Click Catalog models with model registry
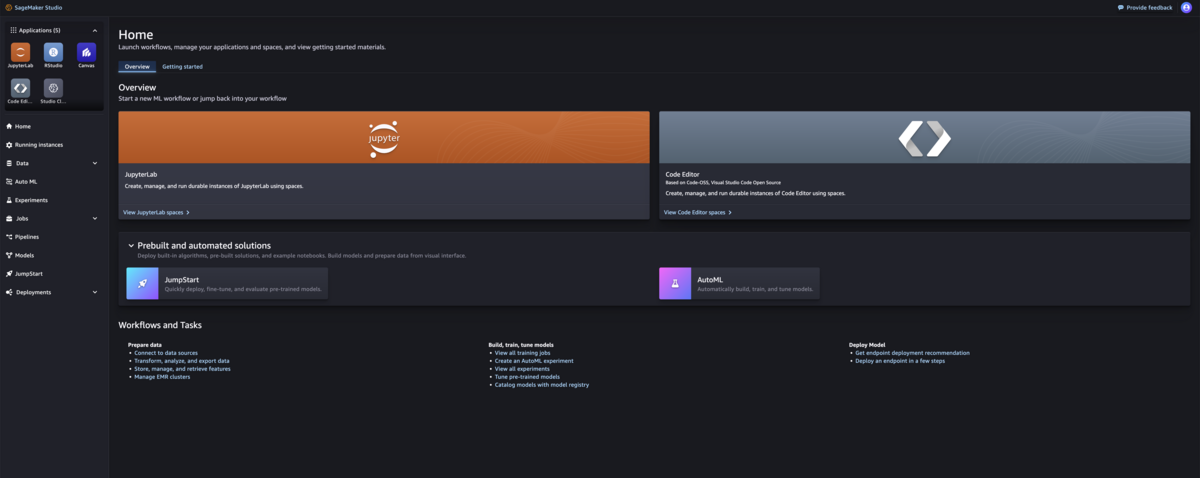This screenshot has width=1200, height=478. point(542,385)
